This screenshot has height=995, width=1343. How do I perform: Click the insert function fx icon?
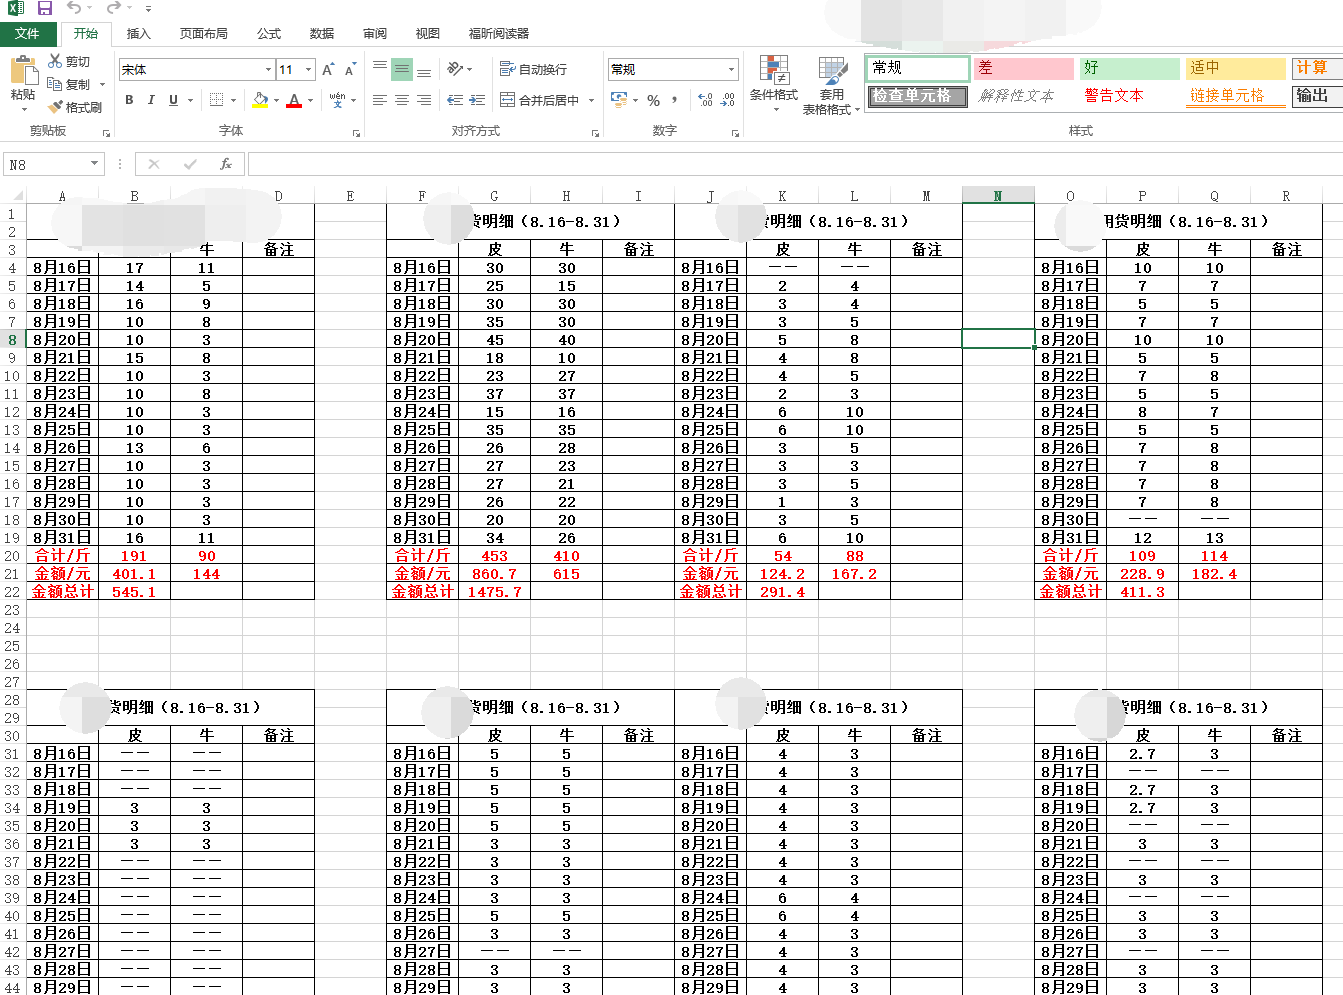click(226, 164)
